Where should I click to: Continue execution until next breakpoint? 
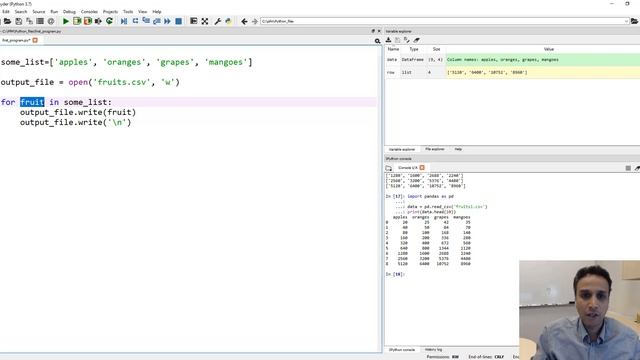(x=167, y=21)
